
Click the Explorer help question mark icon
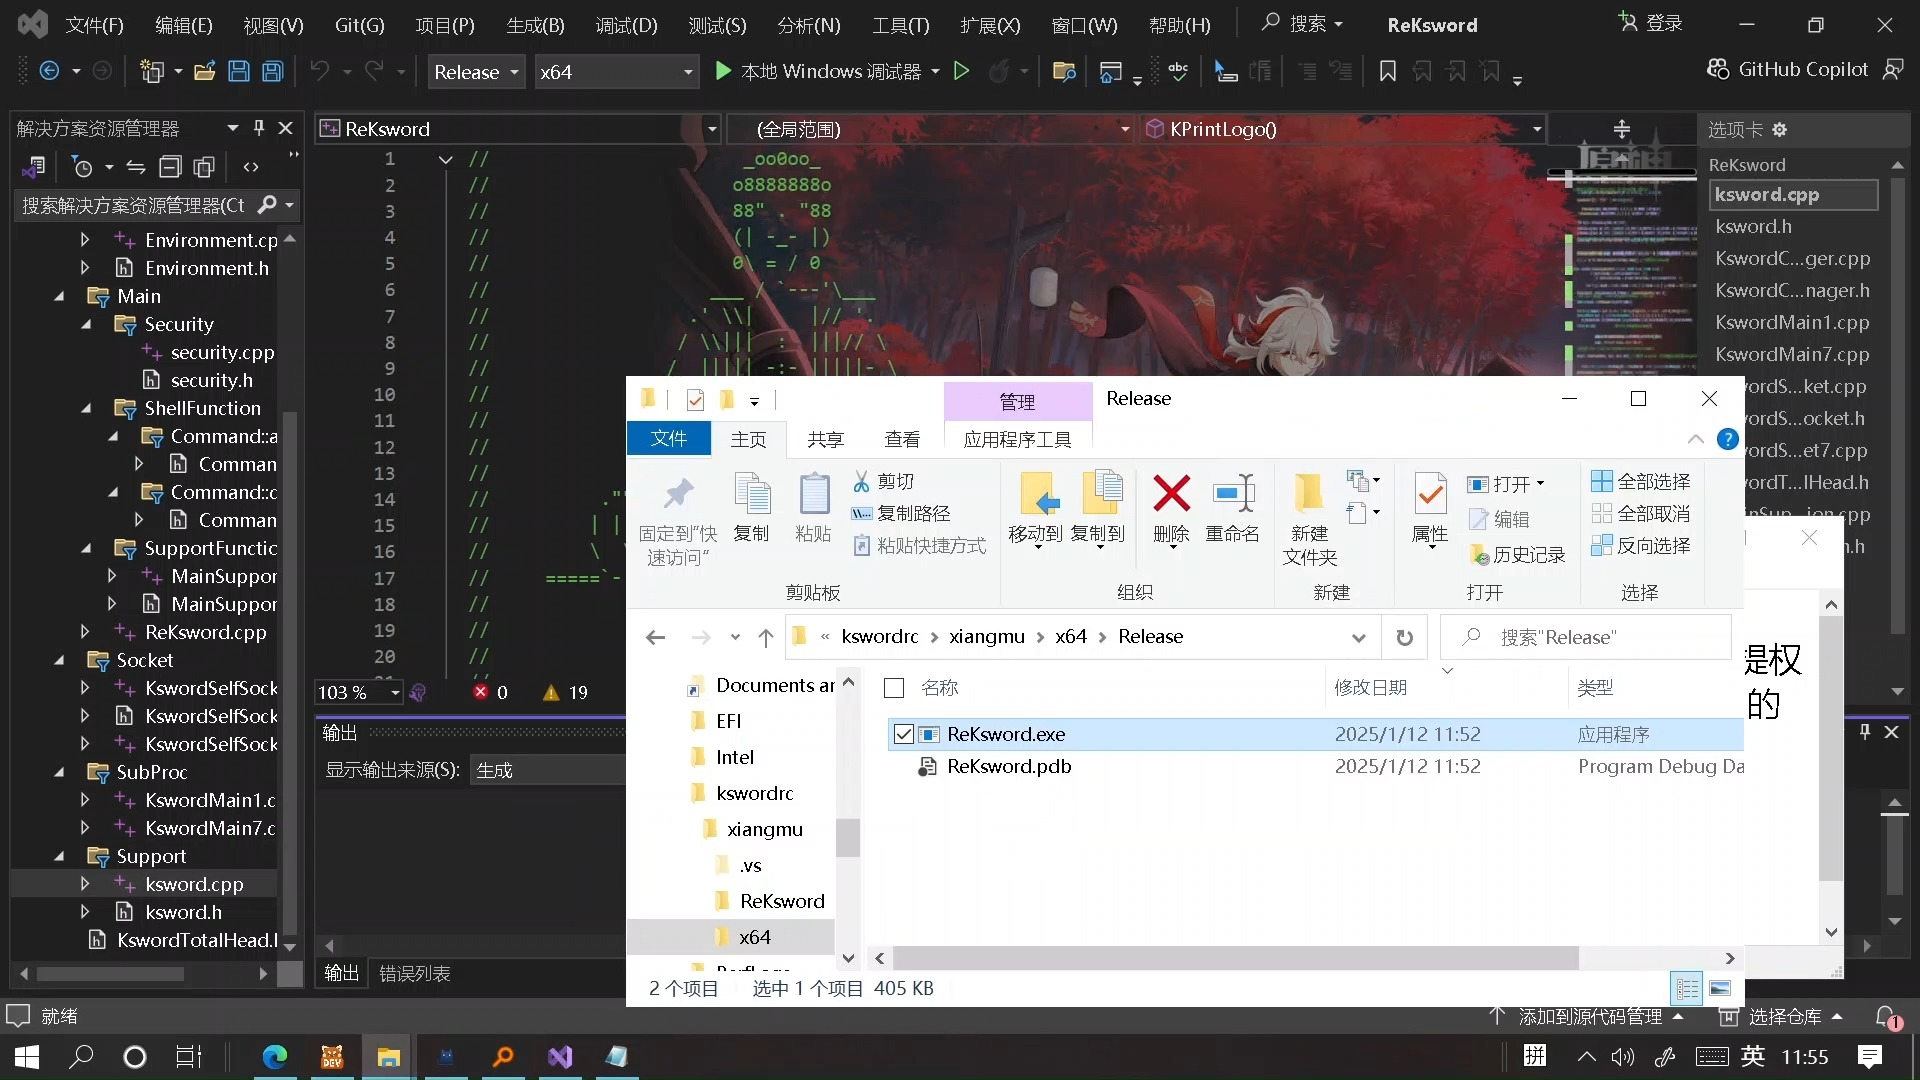[x=1727, y=439]
